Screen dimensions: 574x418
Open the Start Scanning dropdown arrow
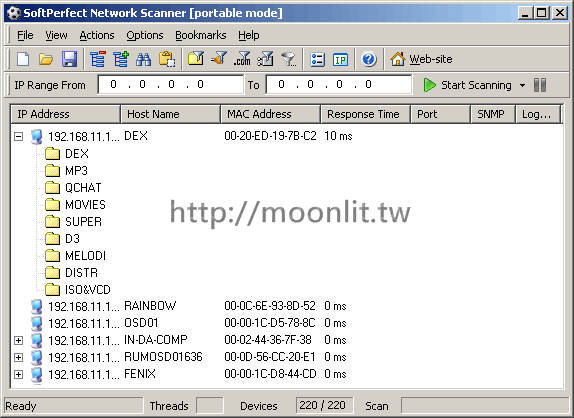point(522,85)
